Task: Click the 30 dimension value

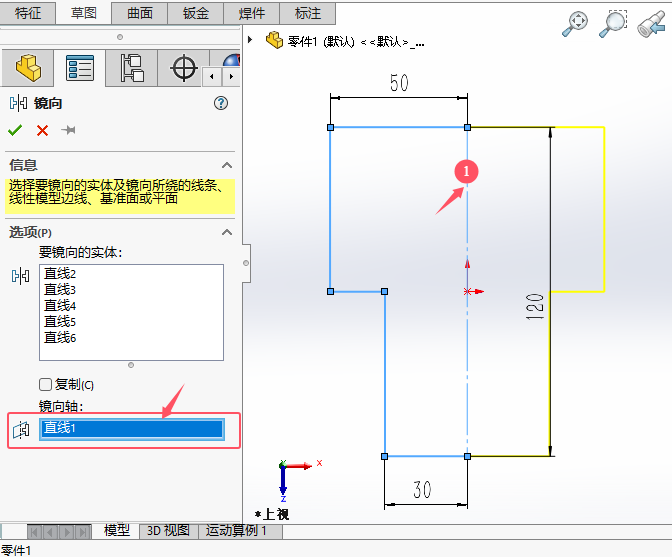Action: click(422, 489)
